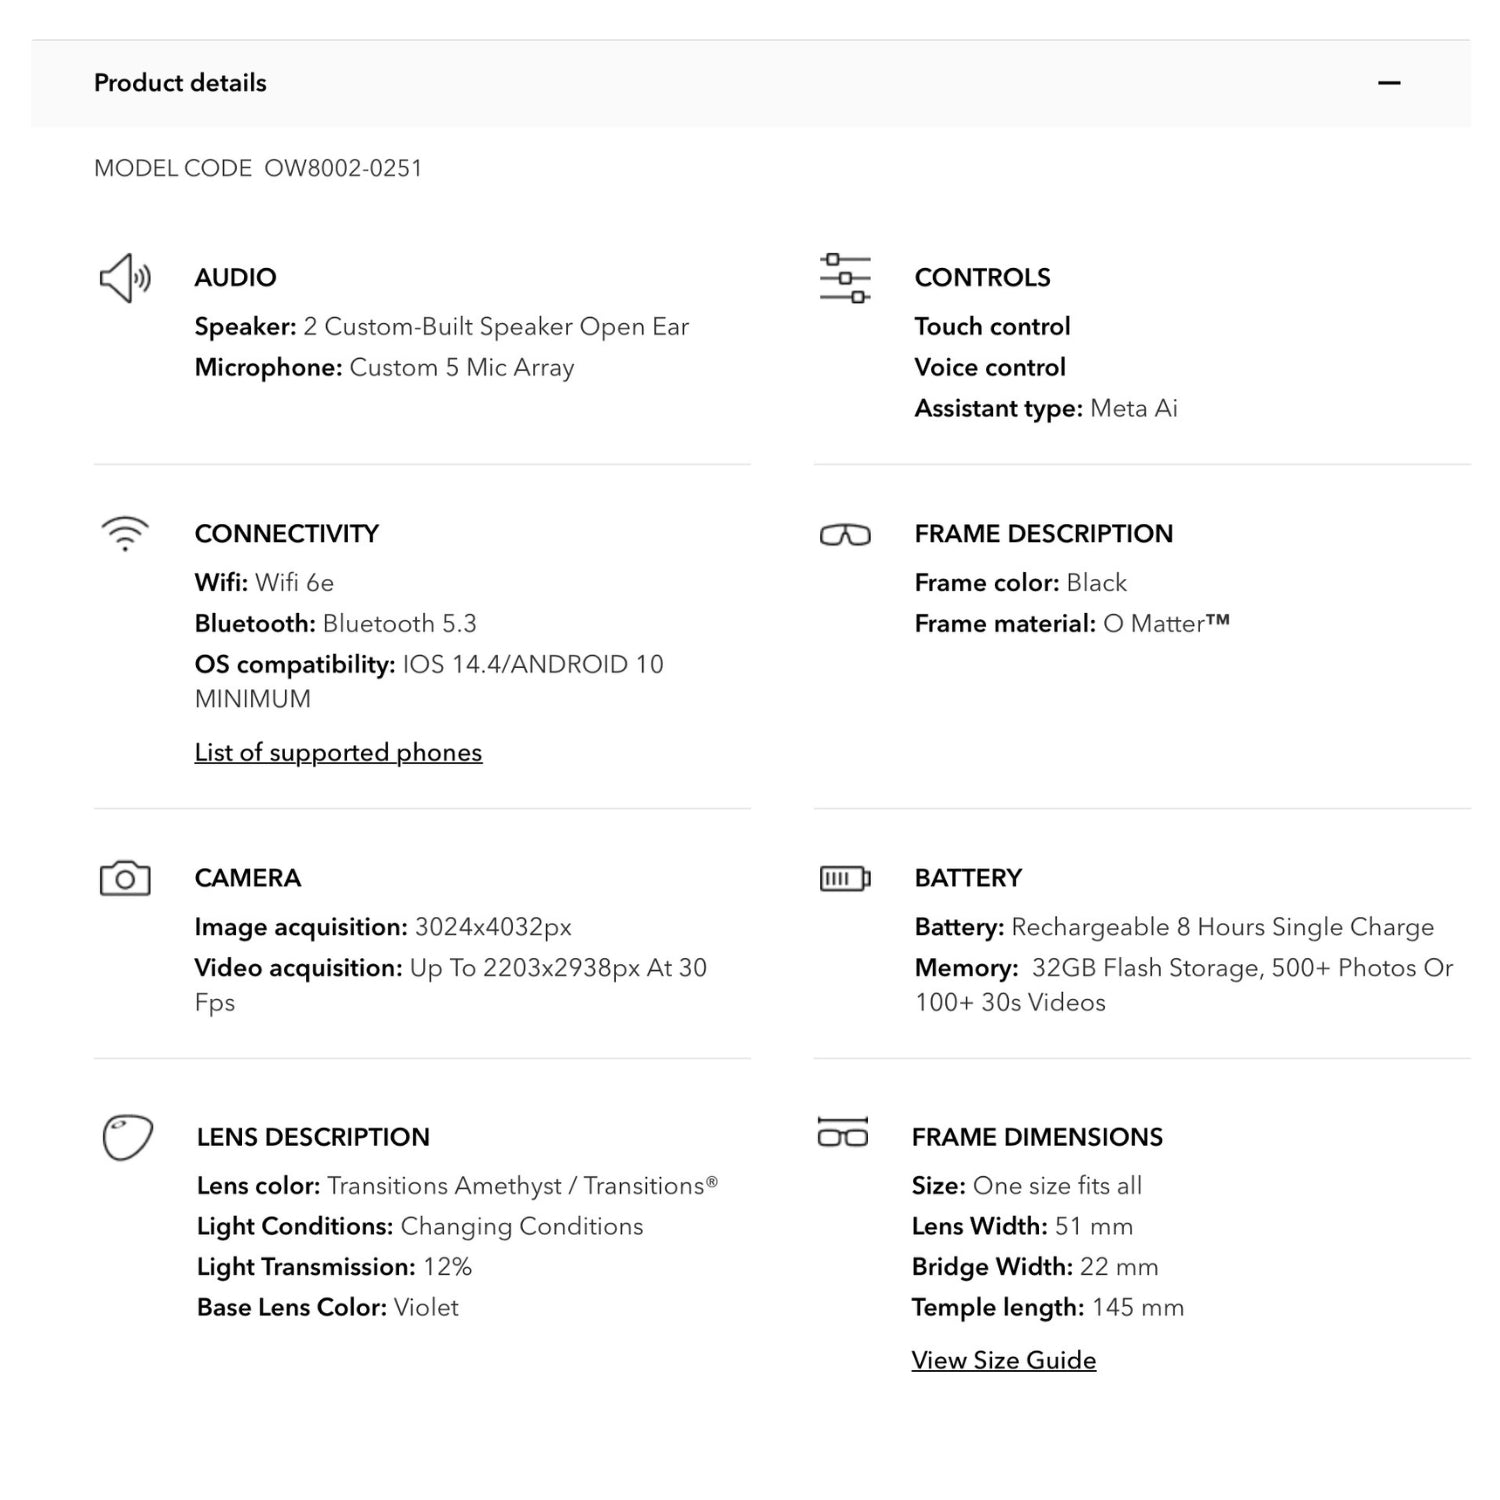Click the BATTERY section heading

(968, 877)
